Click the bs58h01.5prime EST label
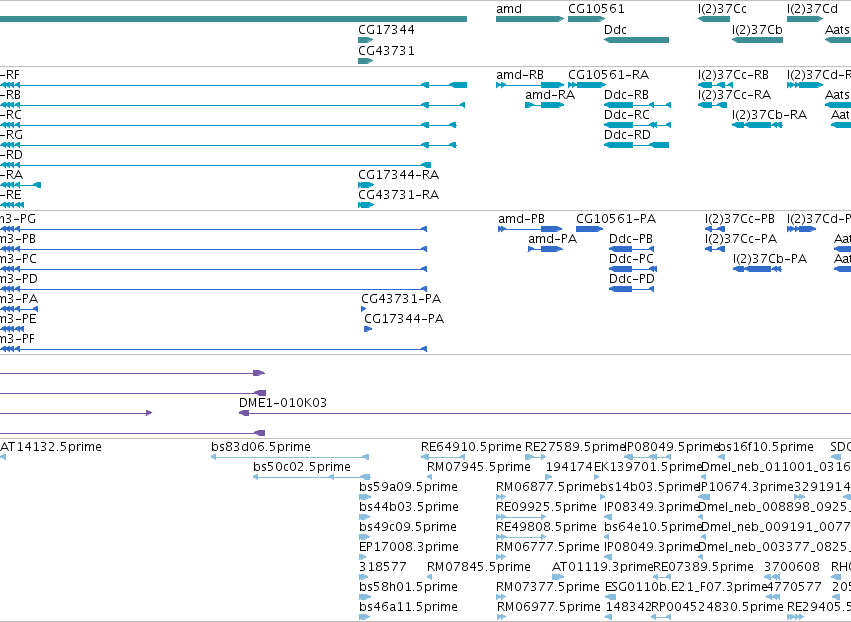The width and height of the screenshot is (851, 622). (408, 587)
